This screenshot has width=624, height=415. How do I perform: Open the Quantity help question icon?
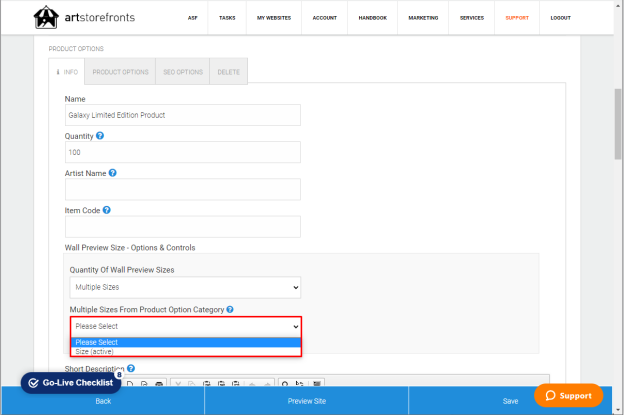(100, 136)
